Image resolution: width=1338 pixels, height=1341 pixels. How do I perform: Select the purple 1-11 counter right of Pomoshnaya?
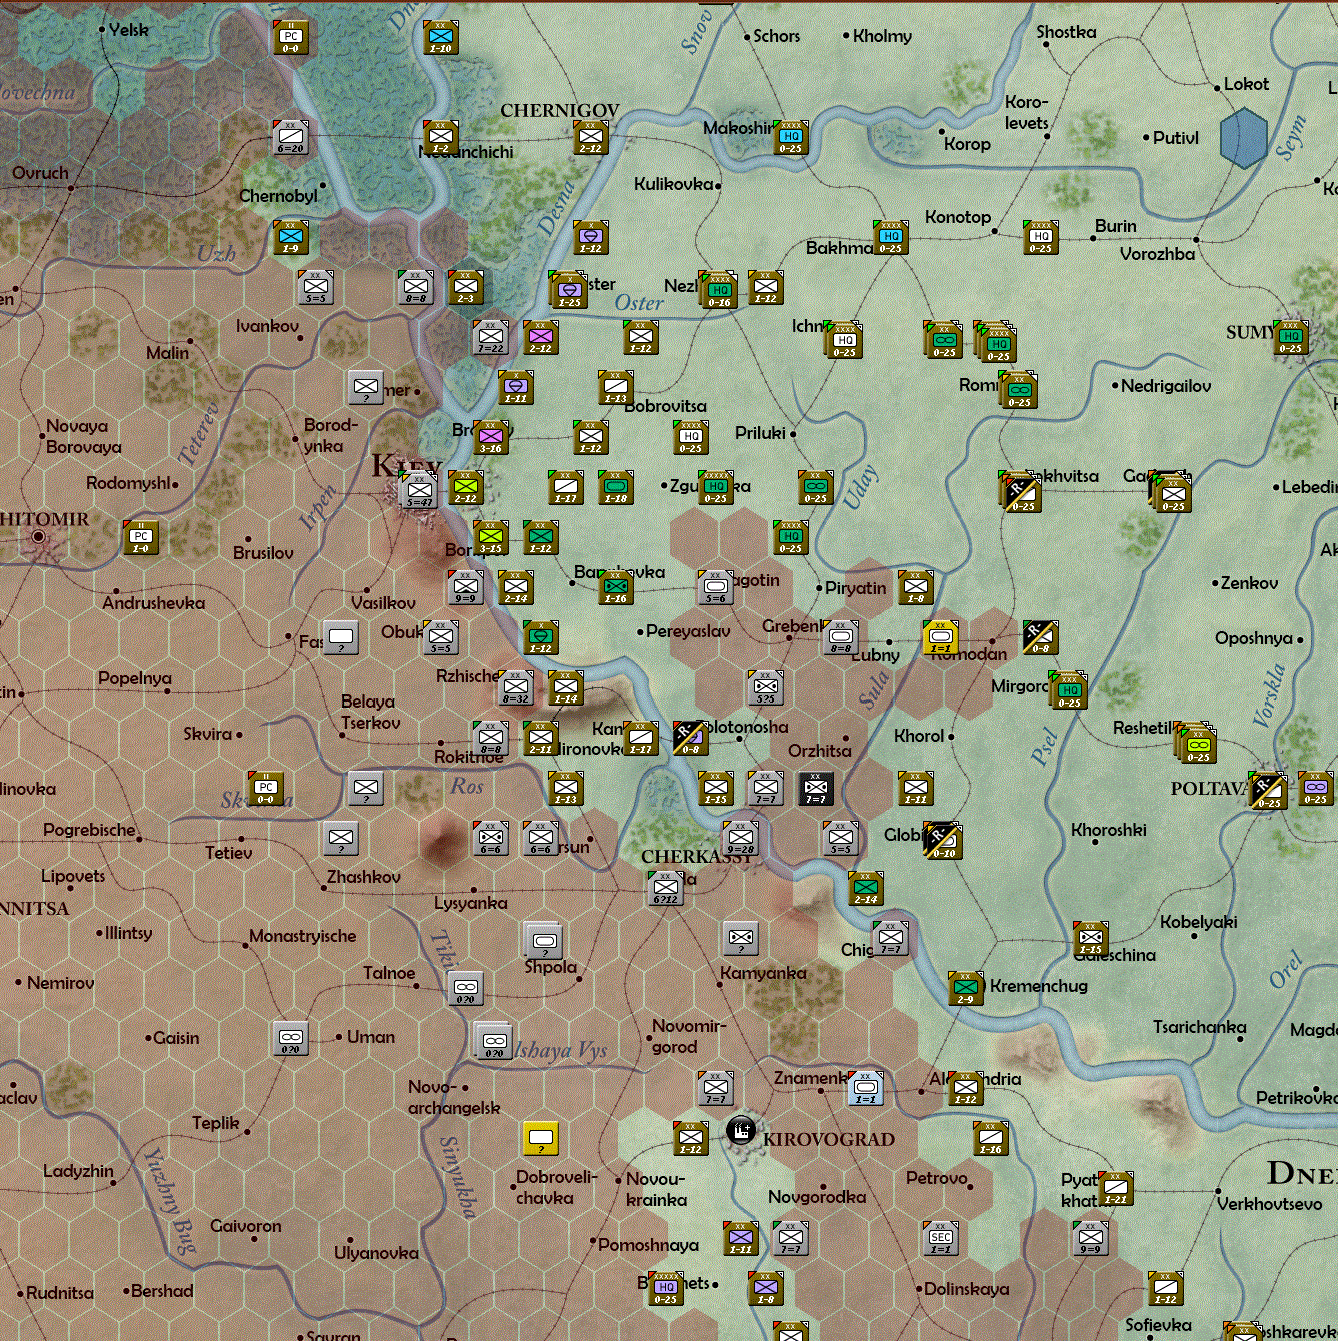741,1237
